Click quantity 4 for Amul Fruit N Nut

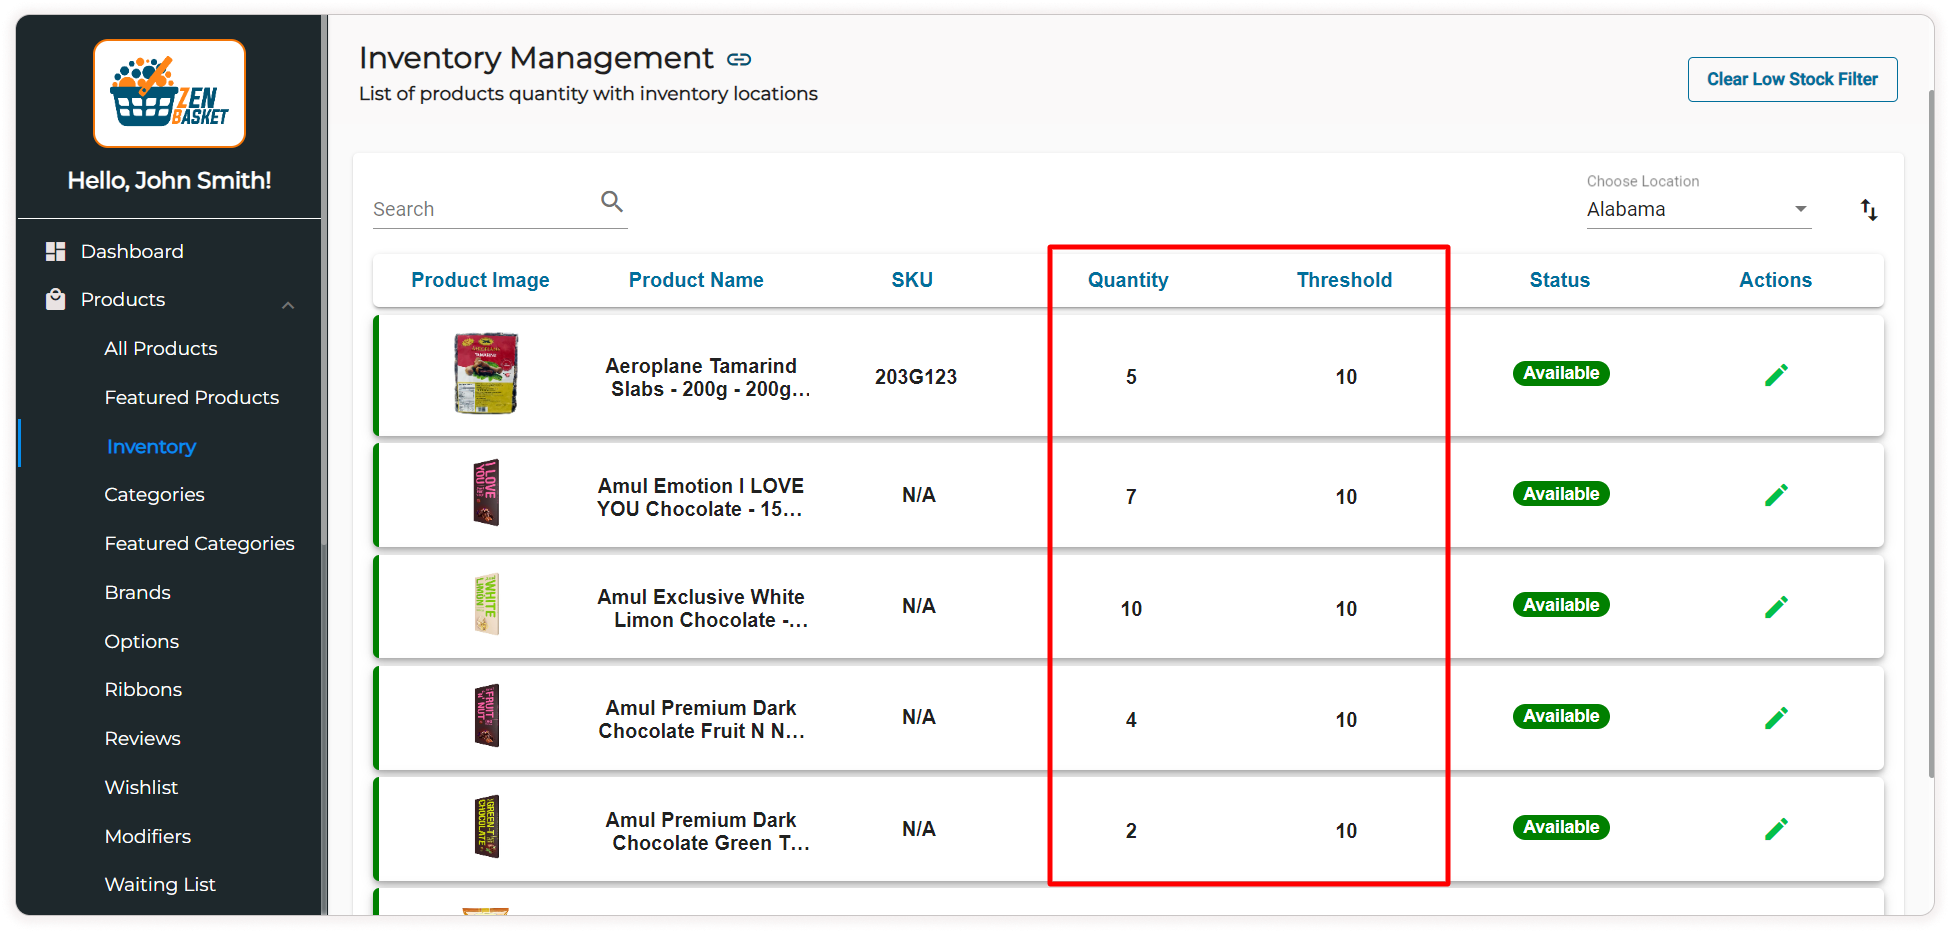1131,720
